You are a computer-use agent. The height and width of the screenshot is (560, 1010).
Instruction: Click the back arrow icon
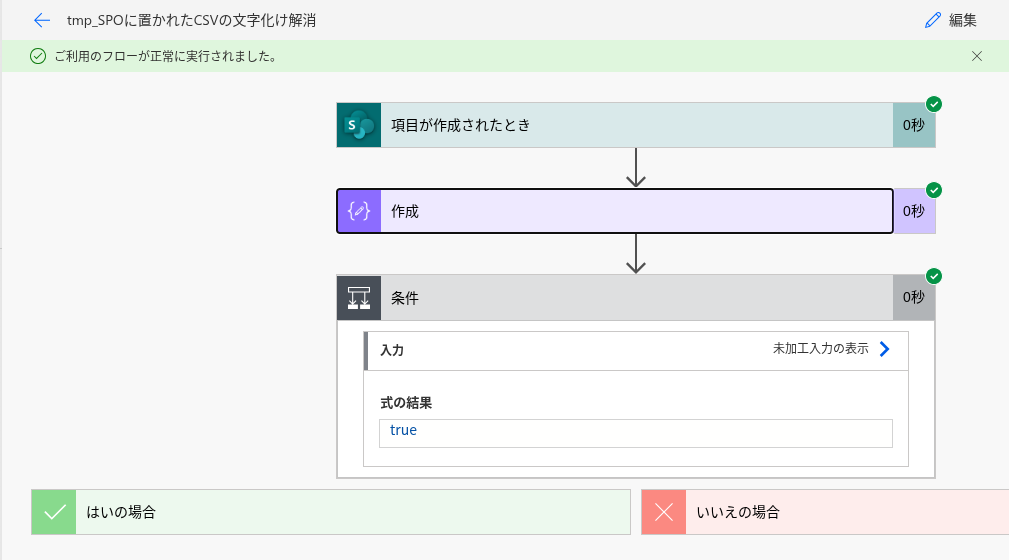41,20
